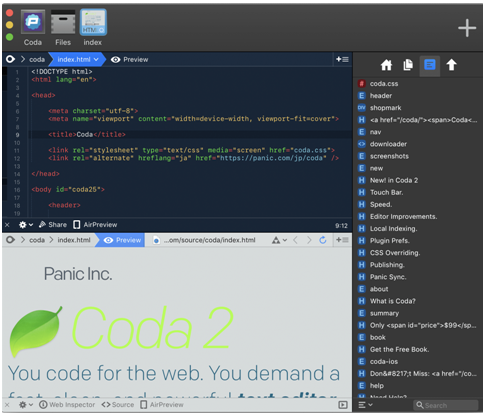Click the Publish upload arrow icon
Image resolution: width=483 pixels, height=413 pixels.
(x=451, y=65)
